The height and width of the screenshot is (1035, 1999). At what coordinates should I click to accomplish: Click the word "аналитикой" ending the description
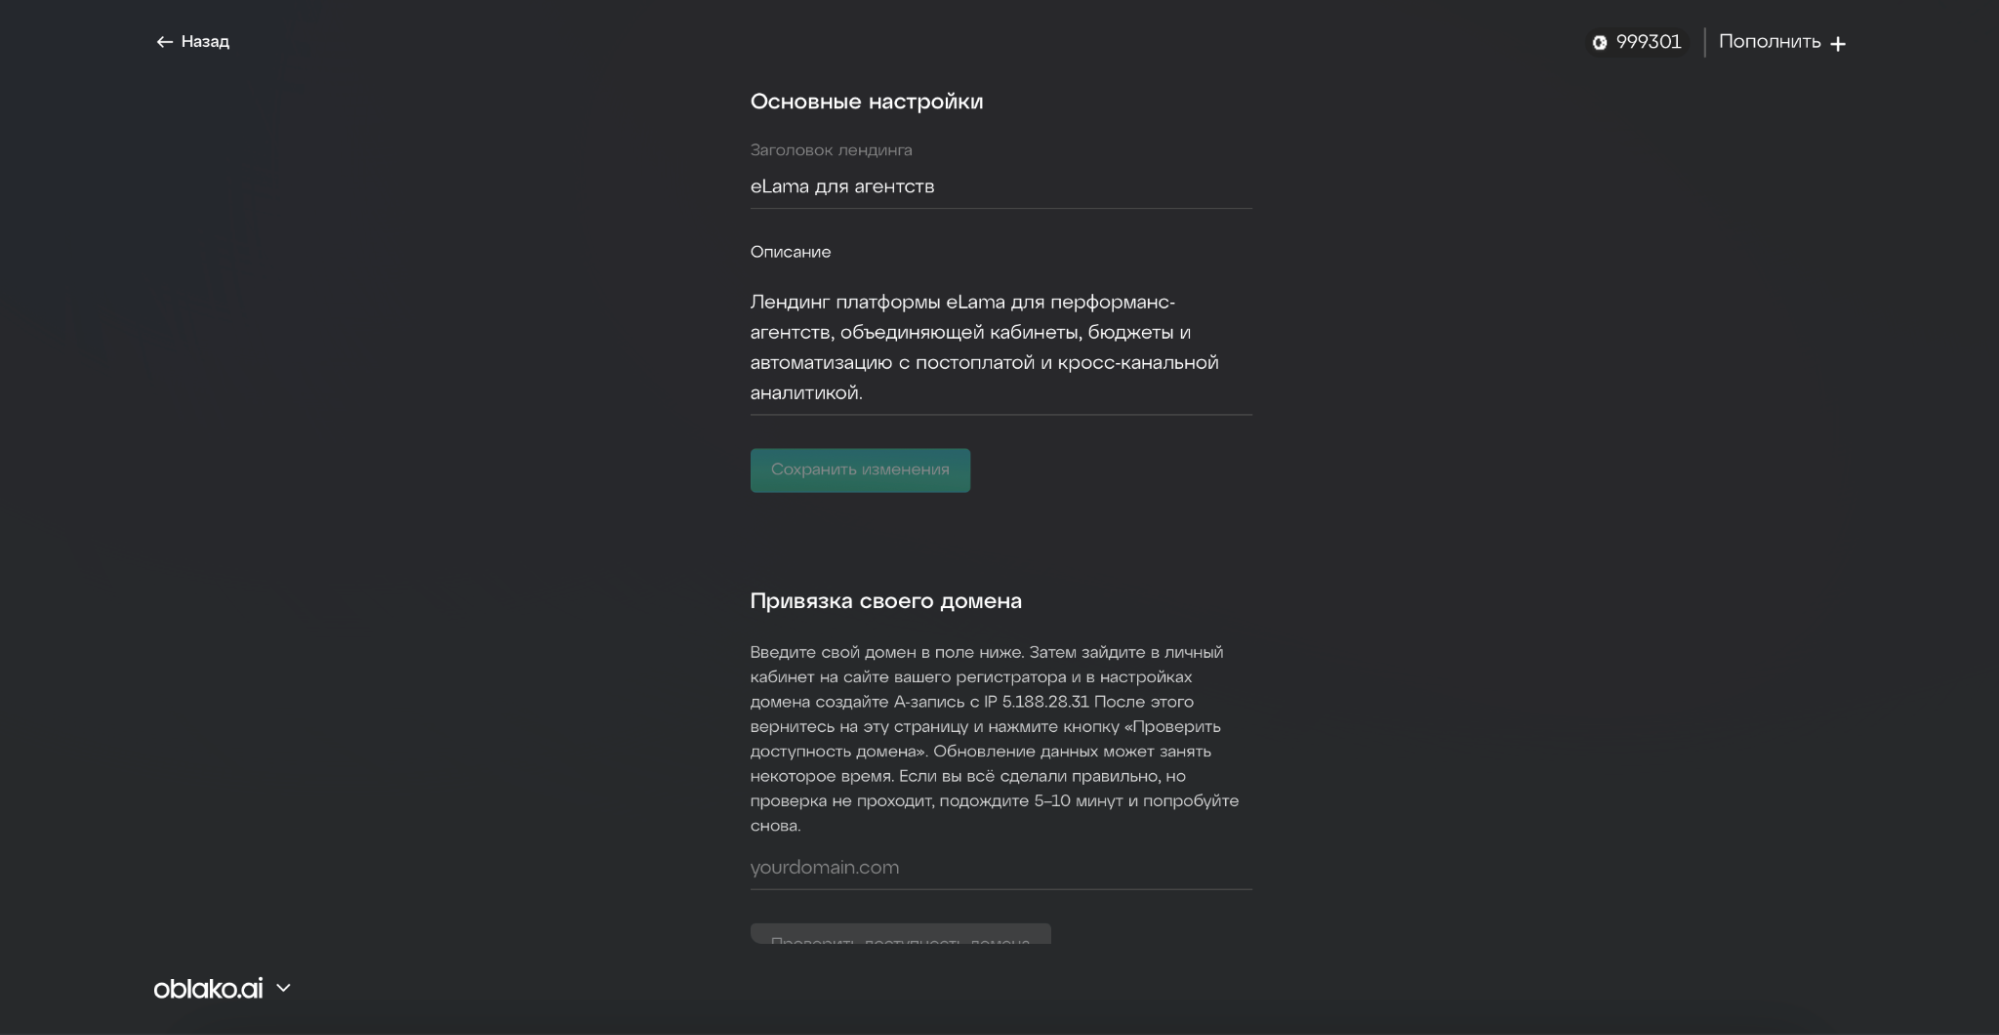click(805, 393)
